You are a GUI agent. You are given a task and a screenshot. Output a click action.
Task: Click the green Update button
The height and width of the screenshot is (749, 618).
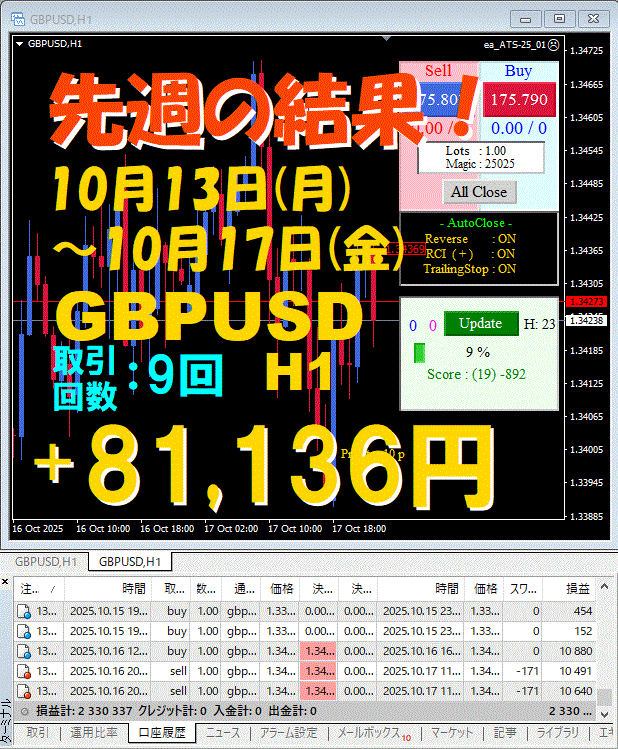tap(481, 323)
